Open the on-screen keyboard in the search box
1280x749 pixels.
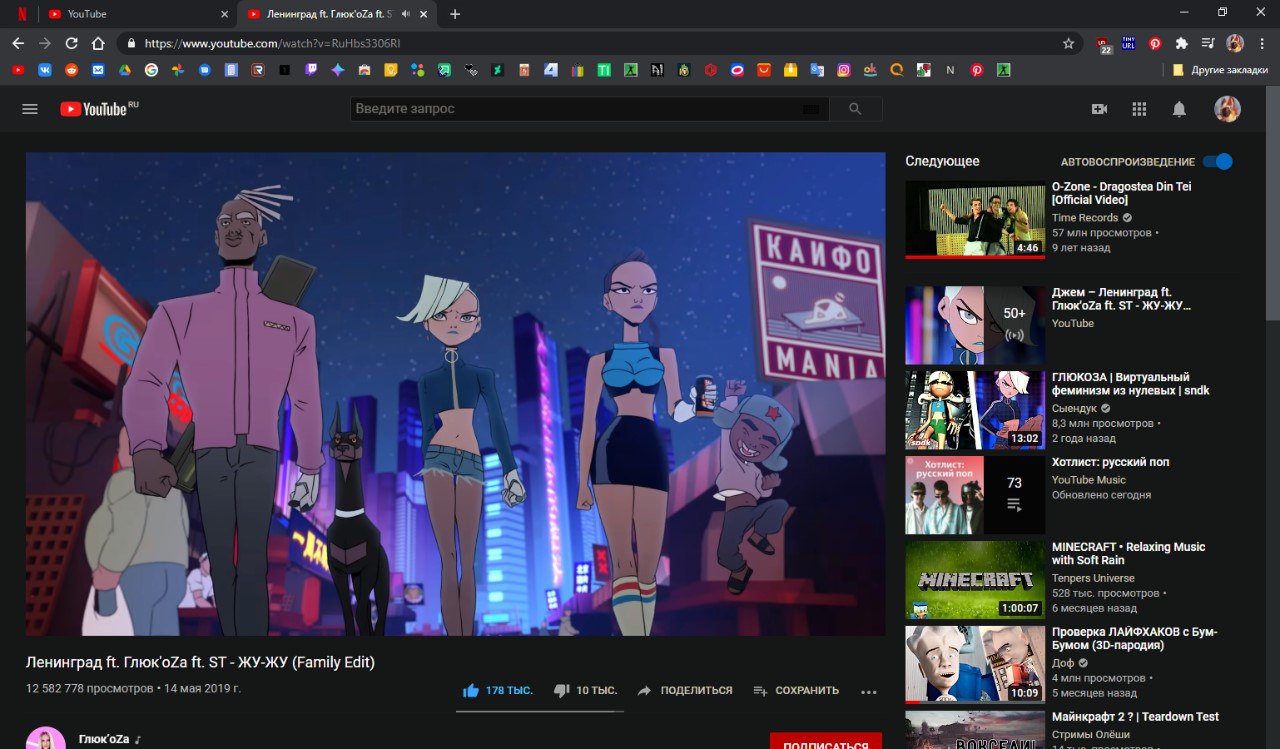810,109
